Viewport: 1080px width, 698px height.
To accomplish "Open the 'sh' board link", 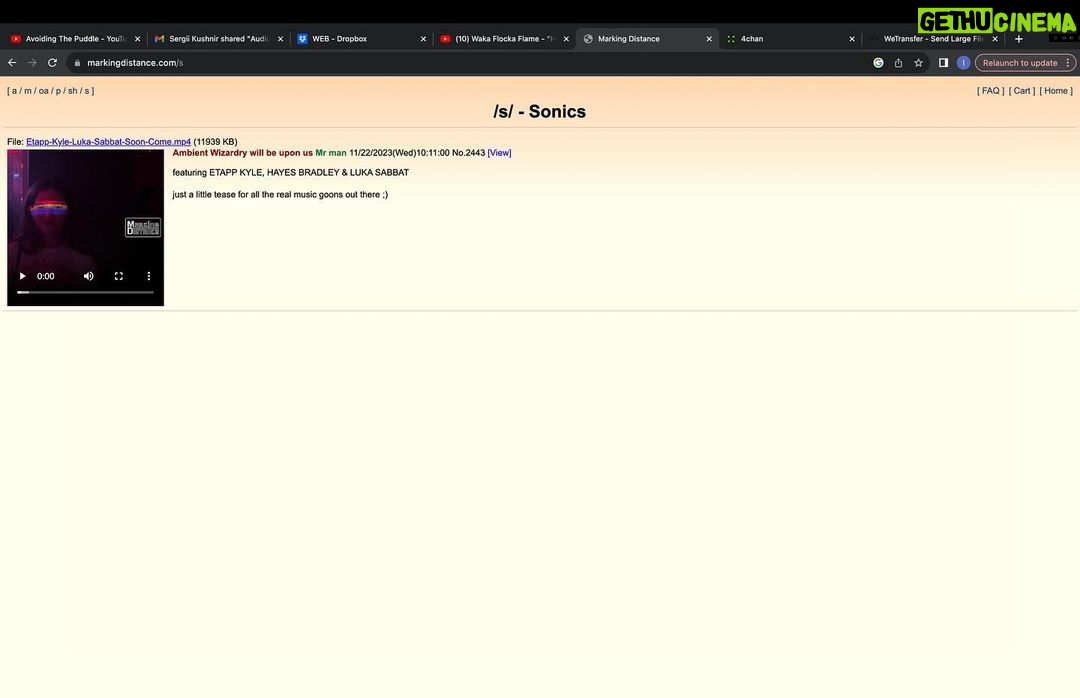I will tap(72, 91).
